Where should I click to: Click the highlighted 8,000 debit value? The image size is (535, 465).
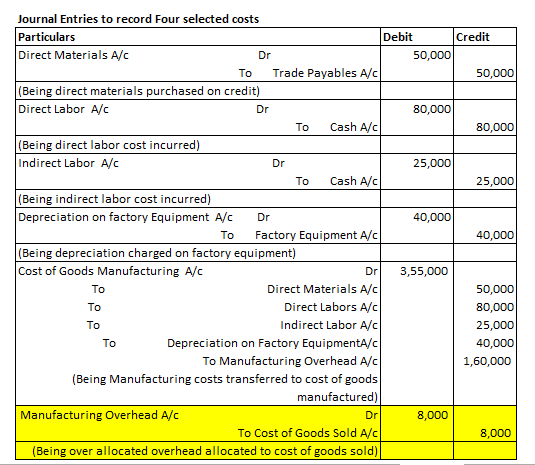[432, 415]
